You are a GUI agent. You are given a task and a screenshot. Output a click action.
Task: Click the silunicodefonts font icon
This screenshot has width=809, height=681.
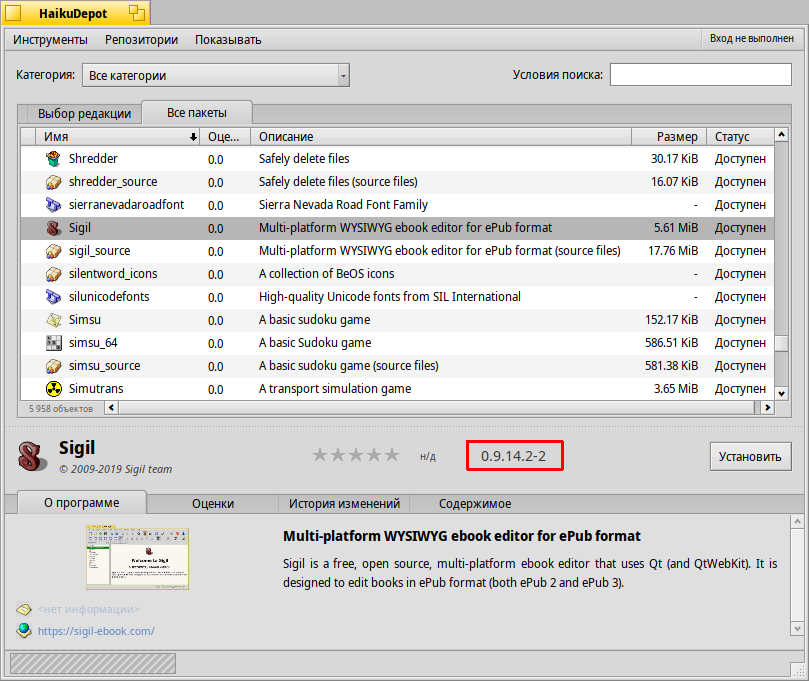point(53,297)
